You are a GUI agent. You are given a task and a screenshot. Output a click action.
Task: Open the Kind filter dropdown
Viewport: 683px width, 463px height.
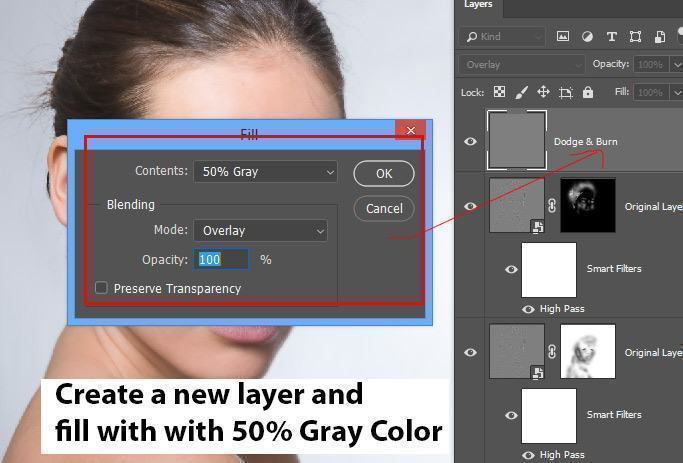tap(502, 37)
